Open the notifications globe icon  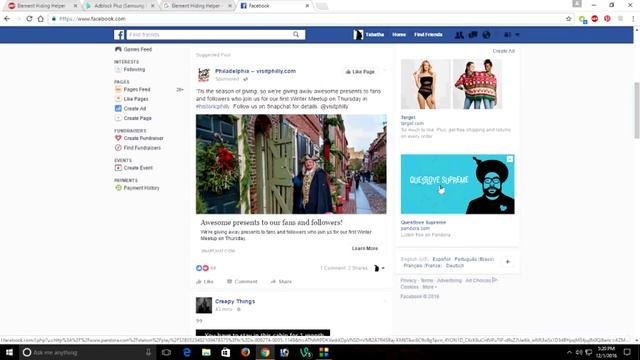[486, 35]
